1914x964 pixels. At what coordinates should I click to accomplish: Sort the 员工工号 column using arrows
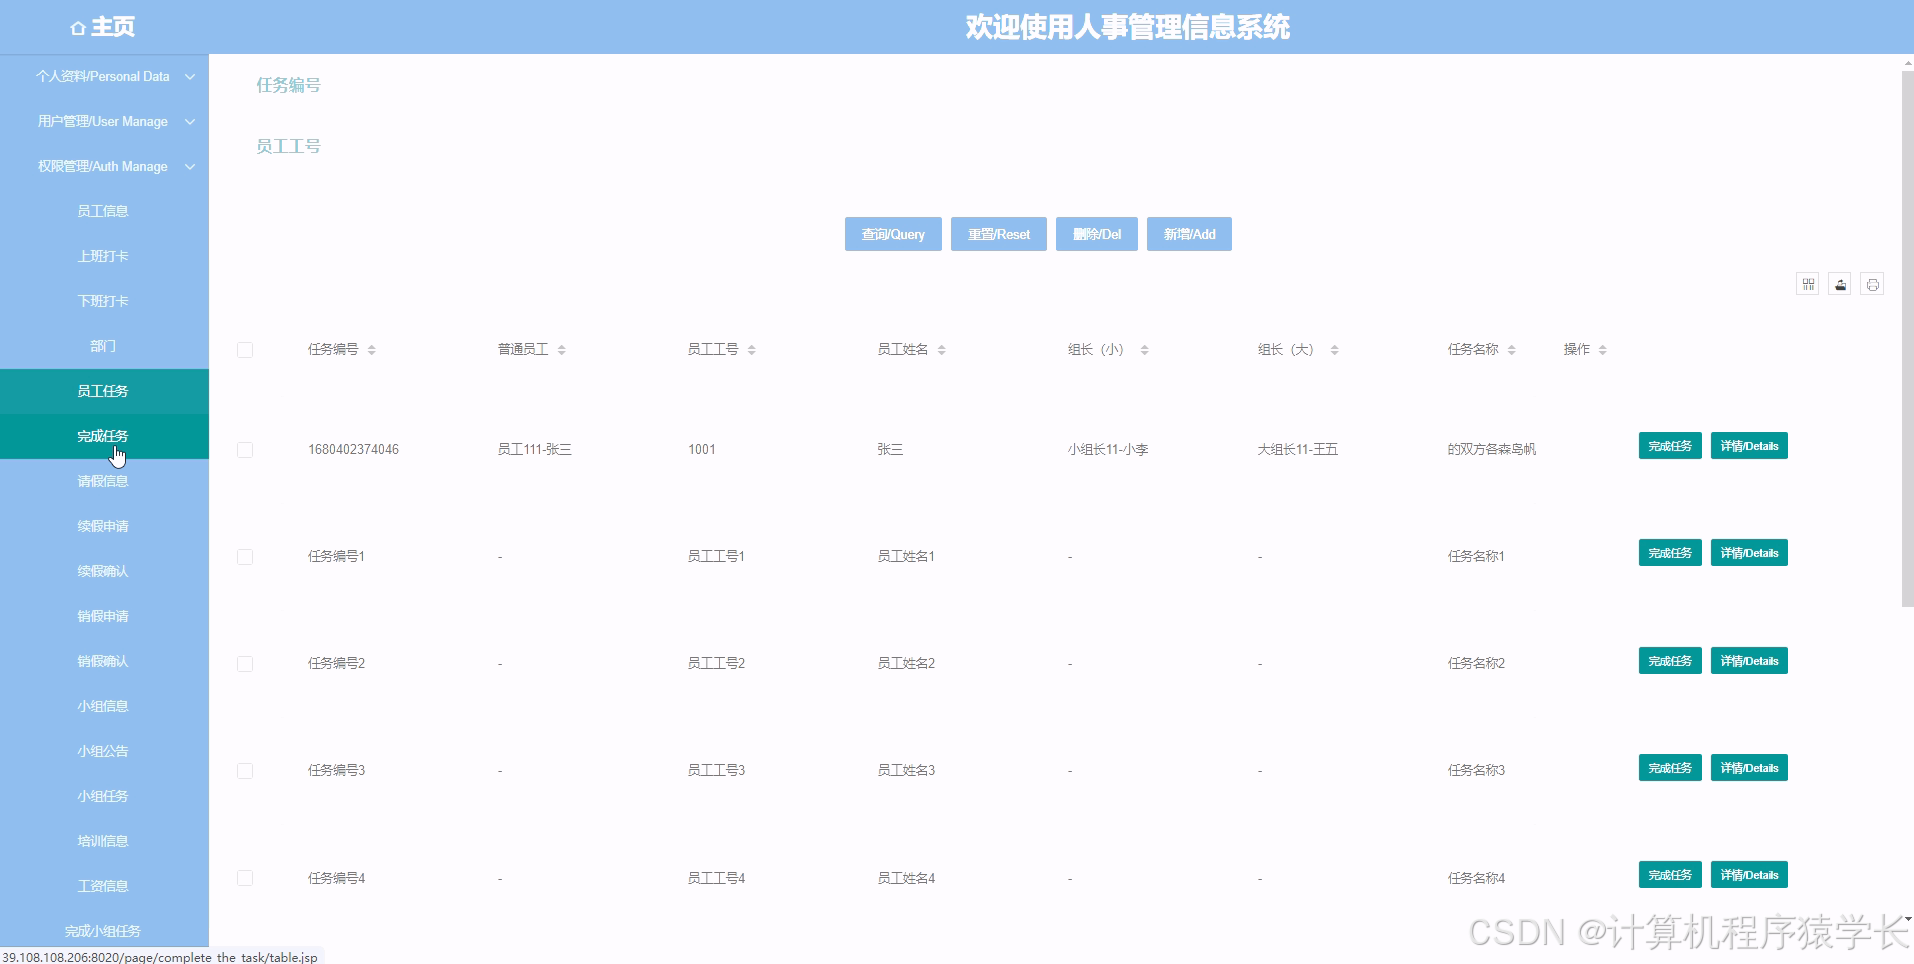(754, 349)
